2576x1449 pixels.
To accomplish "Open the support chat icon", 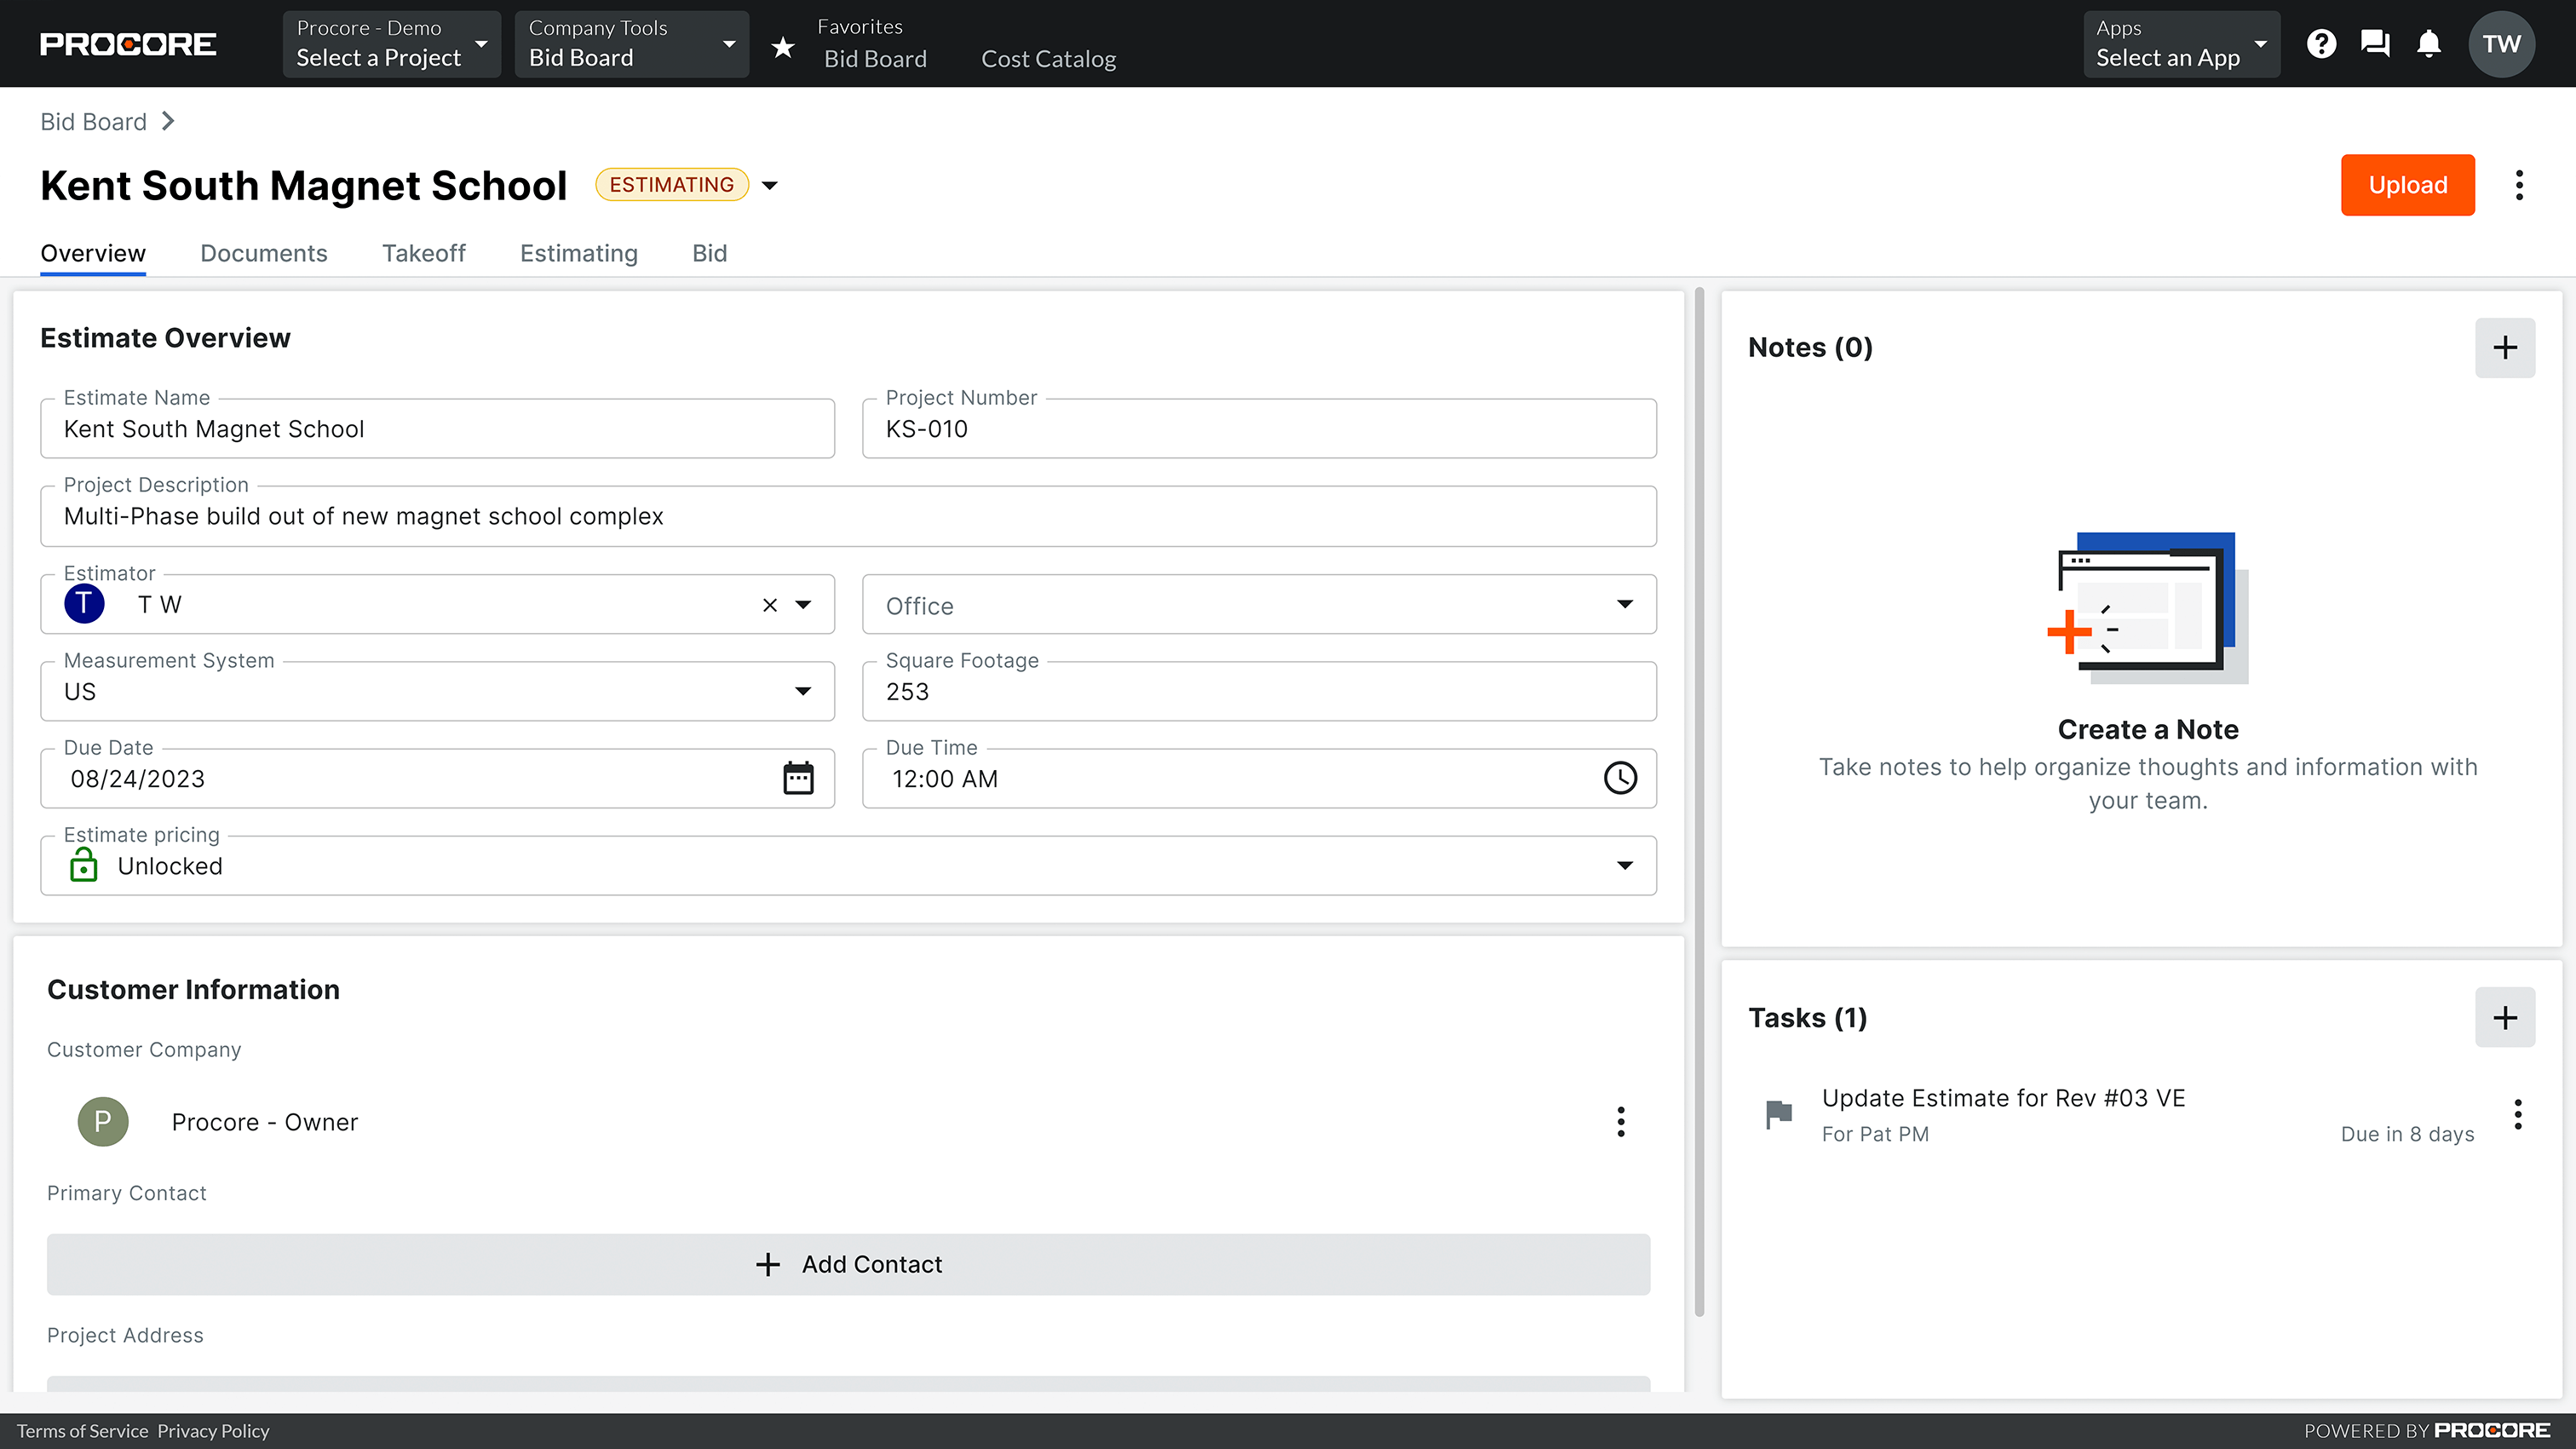I will click(2375, 43).
